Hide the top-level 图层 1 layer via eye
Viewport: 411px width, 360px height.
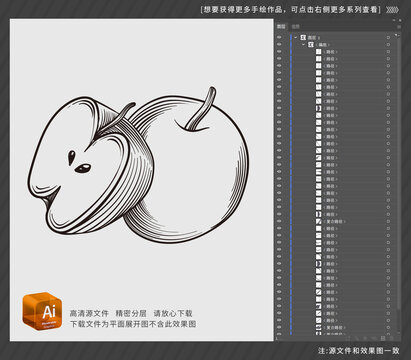coord(279,37)
